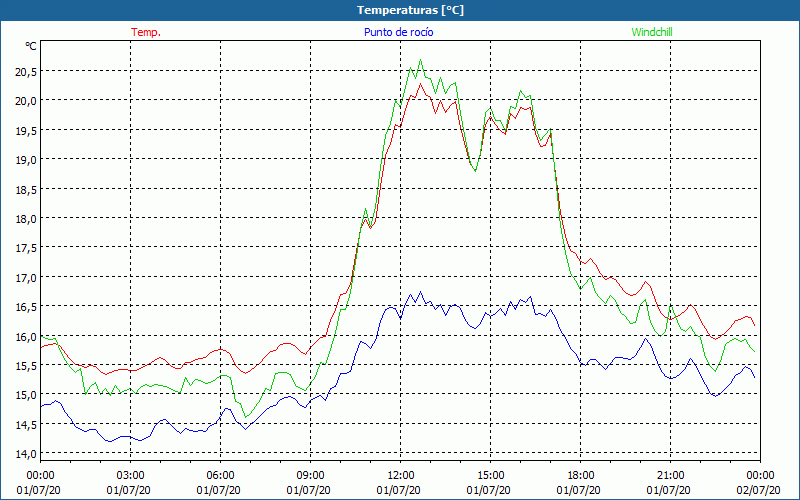Click the '09:00' time axis label
The height and width of the screenshot is (500, 800).
point(310,476)
